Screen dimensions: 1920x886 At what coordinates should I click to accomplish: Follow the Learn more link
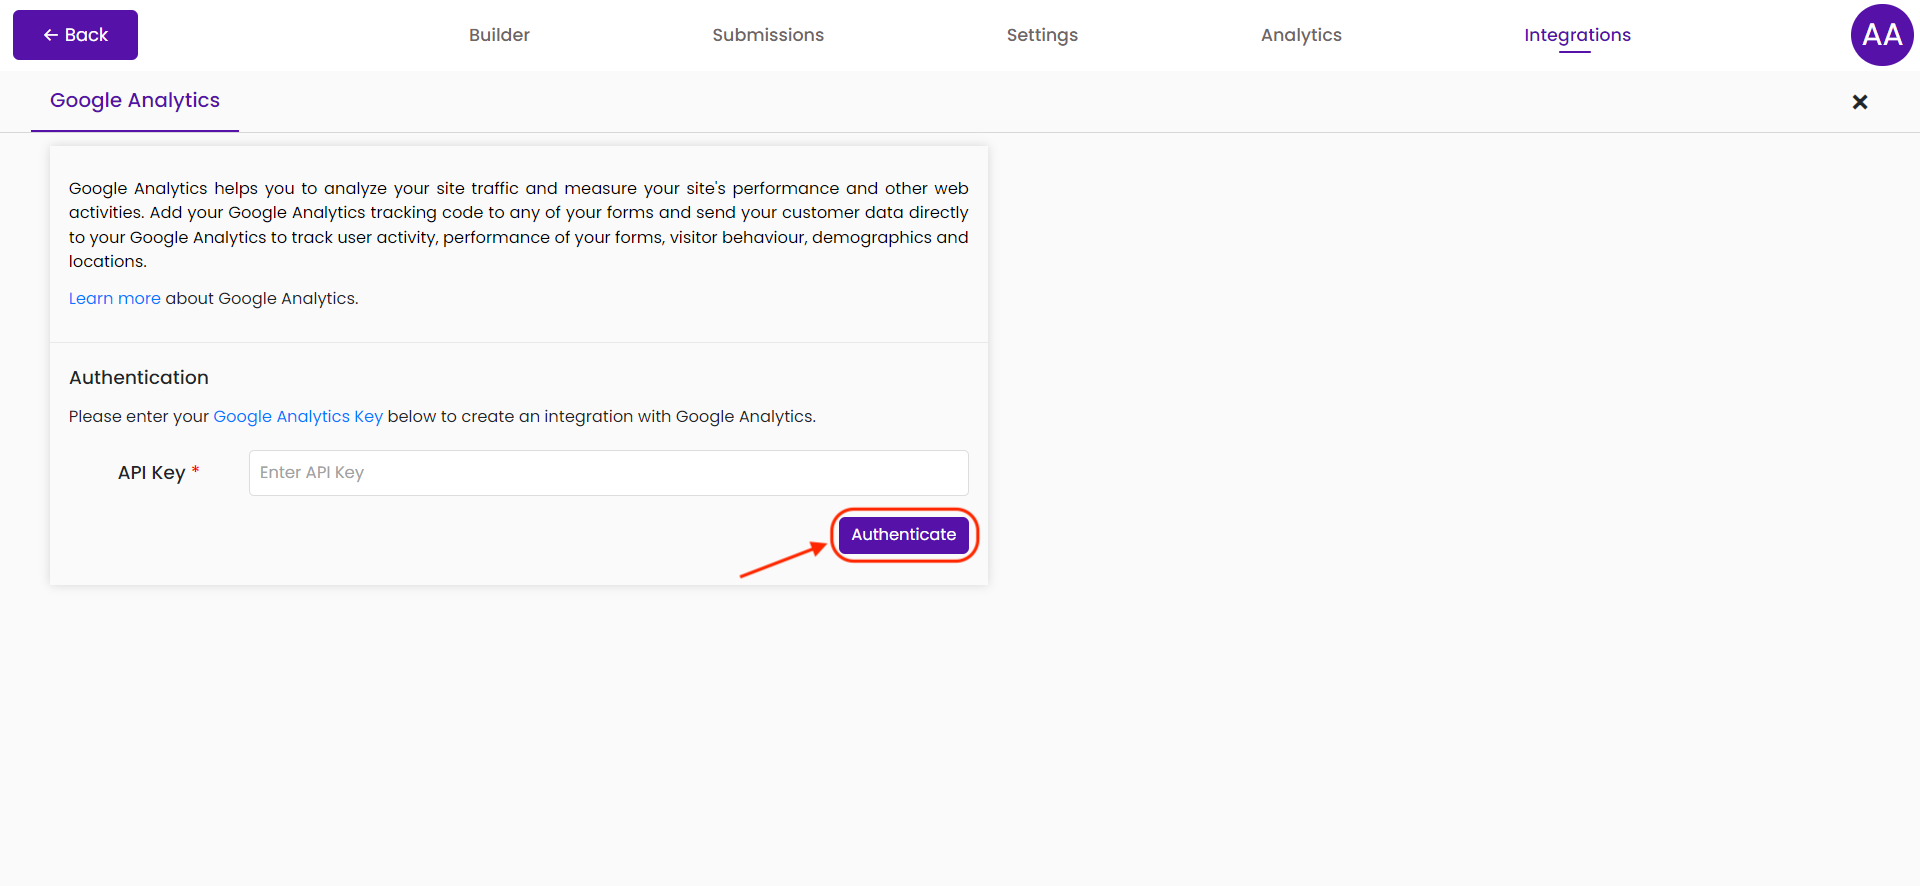pos(114,298)
